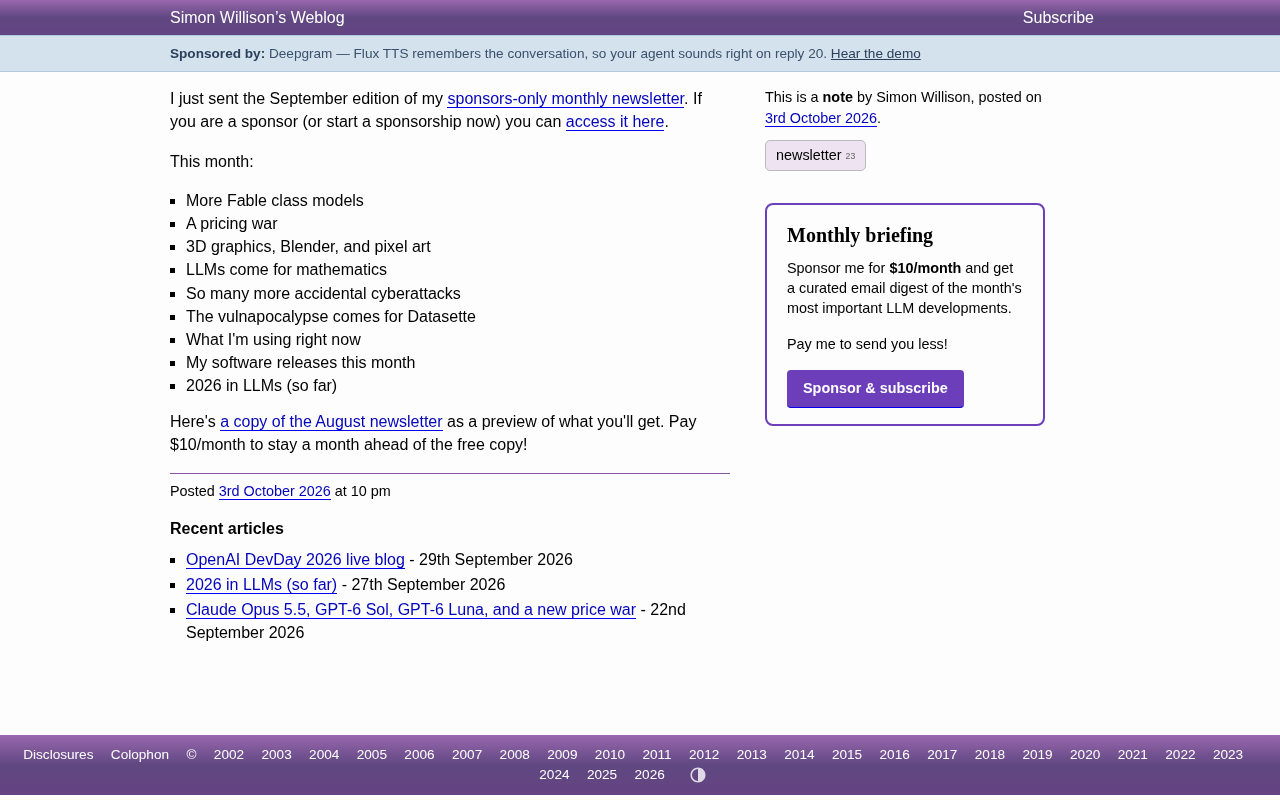Open the OpenAI DevDay 2026 live blog article
Viewport: 1280px width, 800px height.
[295, 560]
